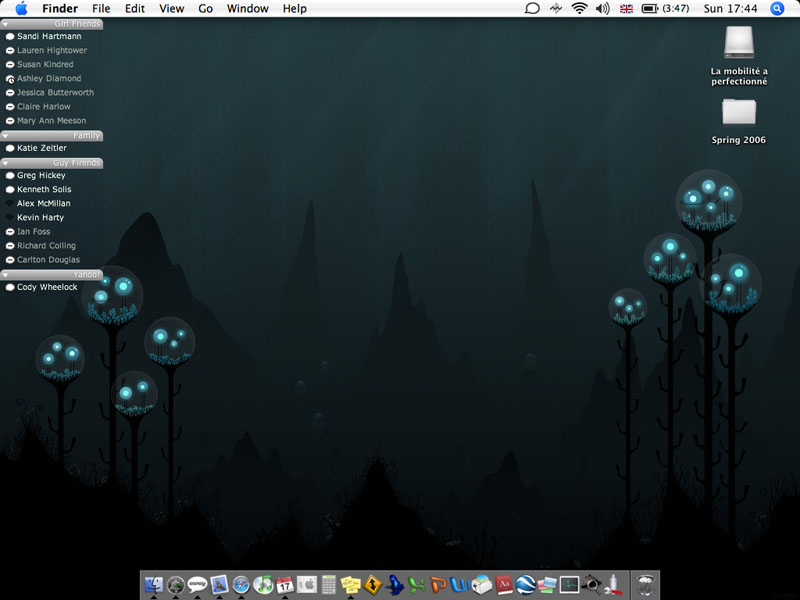
Task: Open the View menu
Action: [171, 9]
